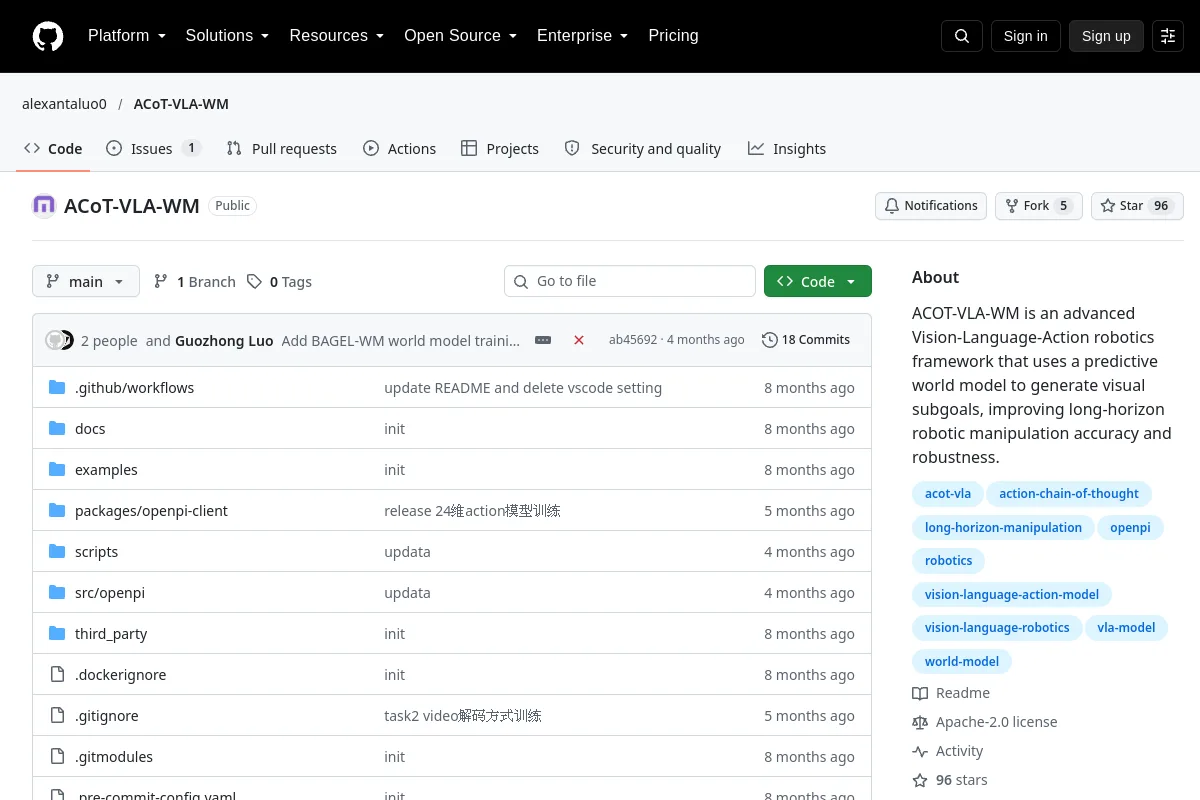
Task: Open the green Code dropdown
Action: pos(818,282)
